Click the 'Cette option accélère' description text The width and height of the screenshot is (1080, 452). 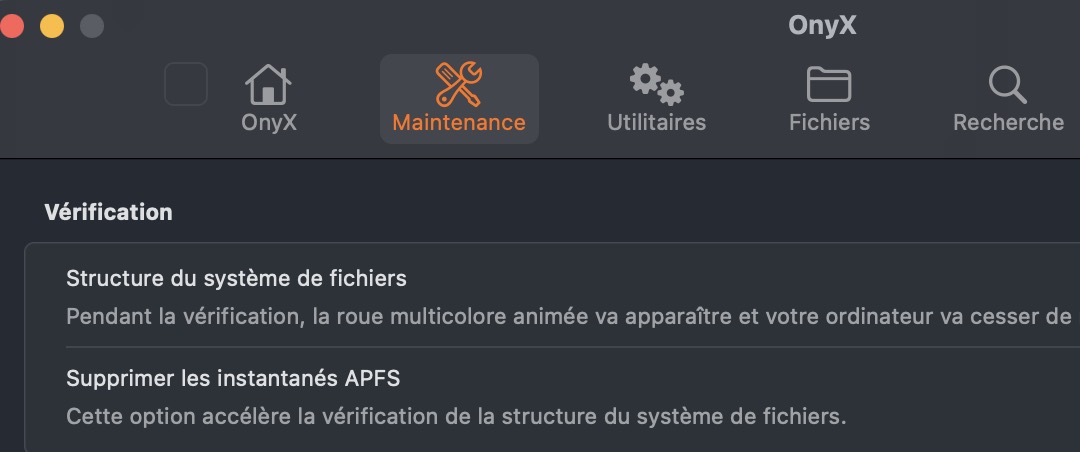point(456,416)
